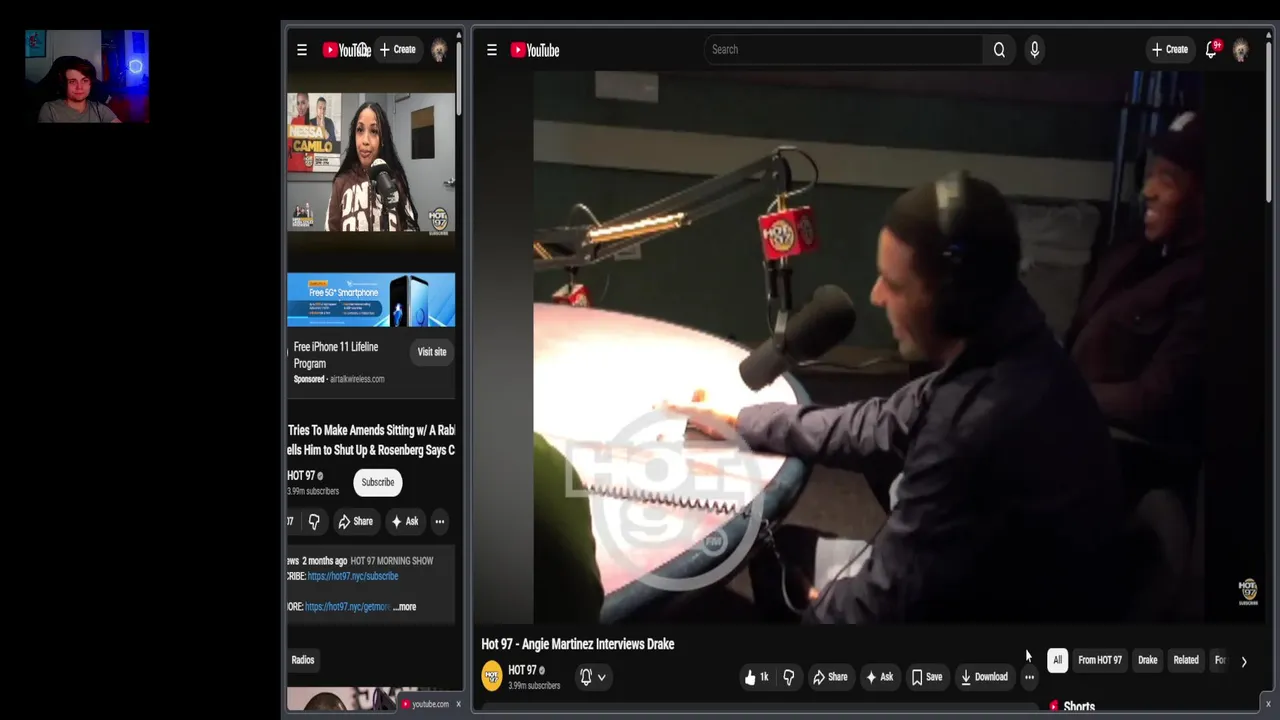Expand the description with ...more
This screenshot has width=1280, height=720.
(x=404, y=607)
